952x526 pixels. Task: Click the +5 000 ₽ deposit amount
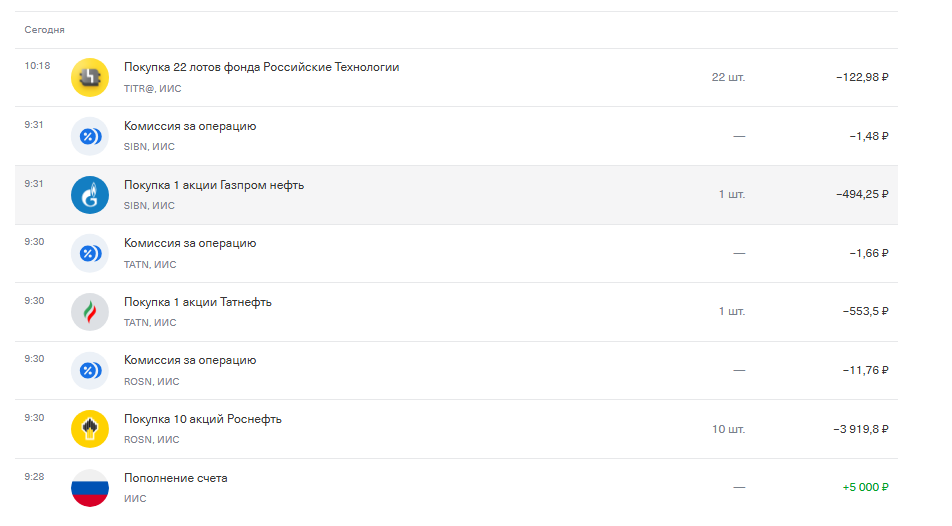coord(865,487)
